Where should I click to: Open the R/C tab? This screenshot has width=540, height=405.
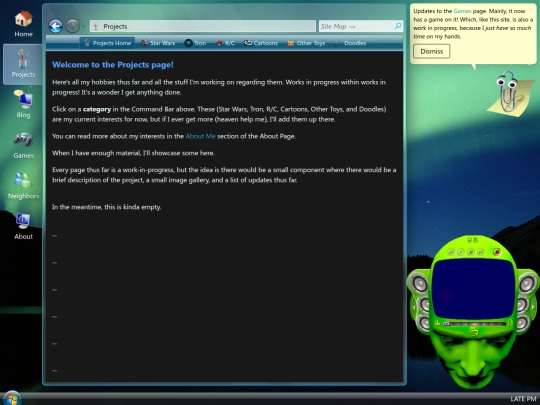pyautogui.click(x=225, y=43)
